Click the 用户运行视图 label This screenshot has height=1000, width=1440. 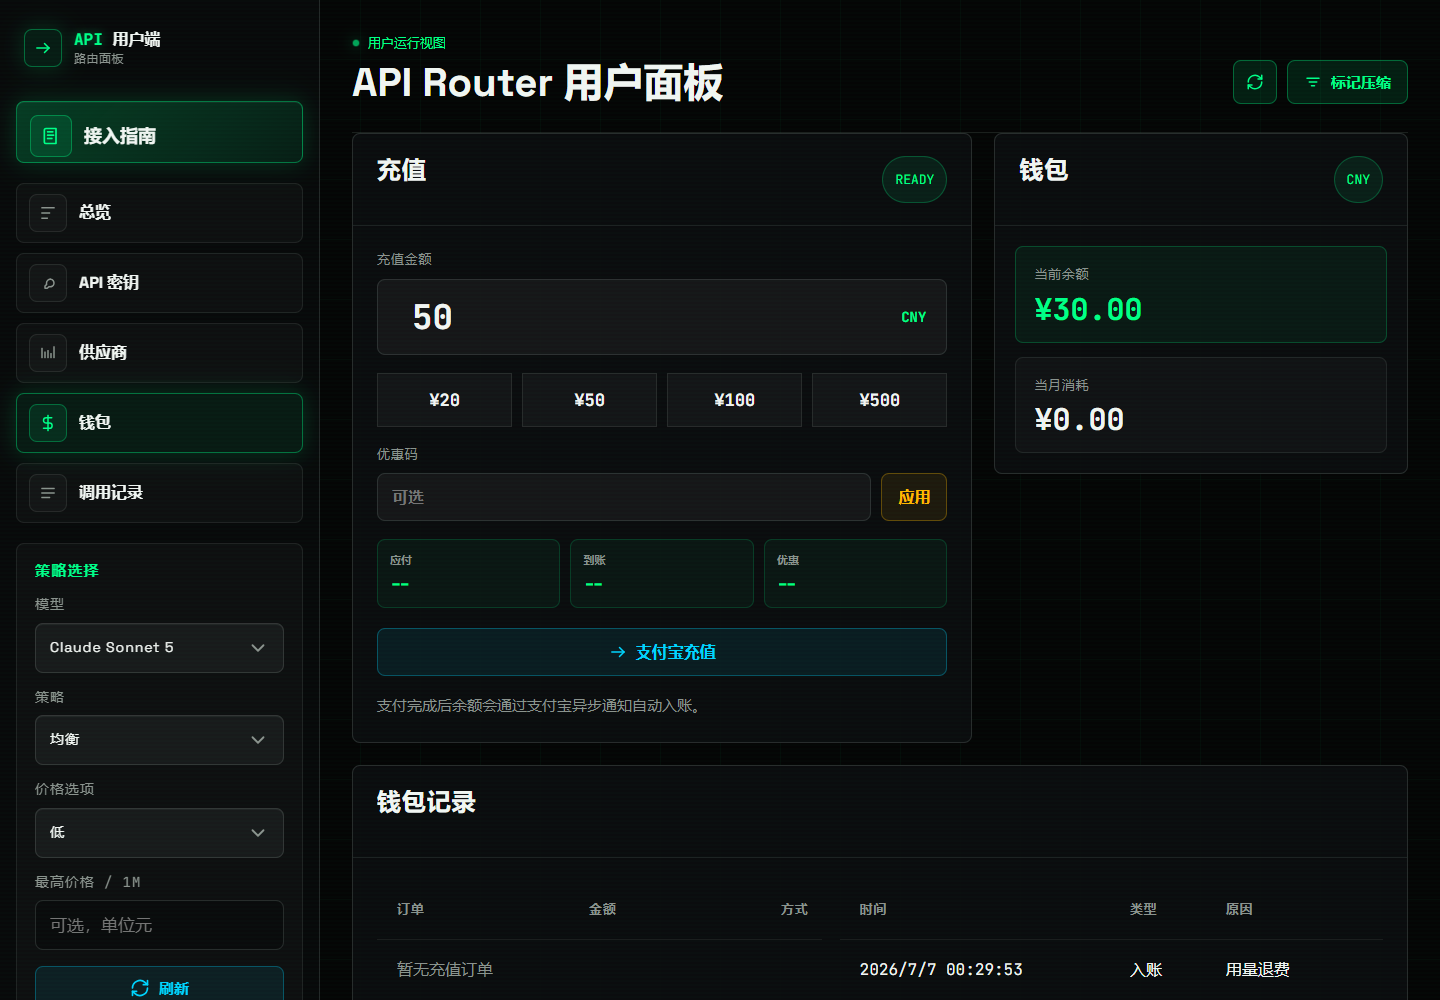click(x=407, y=43)
